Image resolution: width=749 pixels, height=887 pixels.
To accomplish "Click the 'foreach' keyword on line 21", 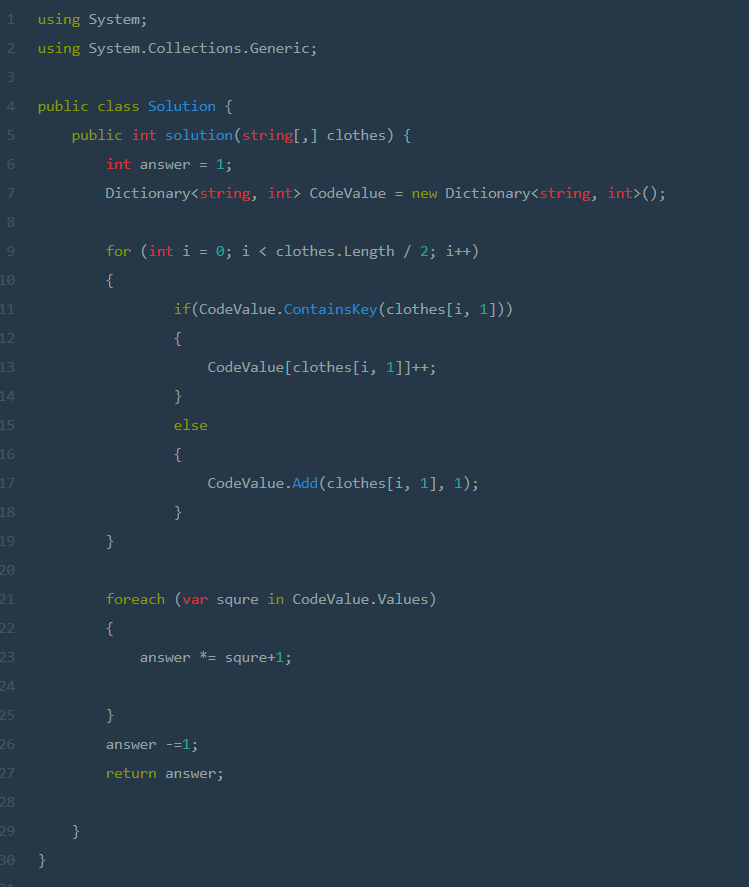I will (135, 599).
